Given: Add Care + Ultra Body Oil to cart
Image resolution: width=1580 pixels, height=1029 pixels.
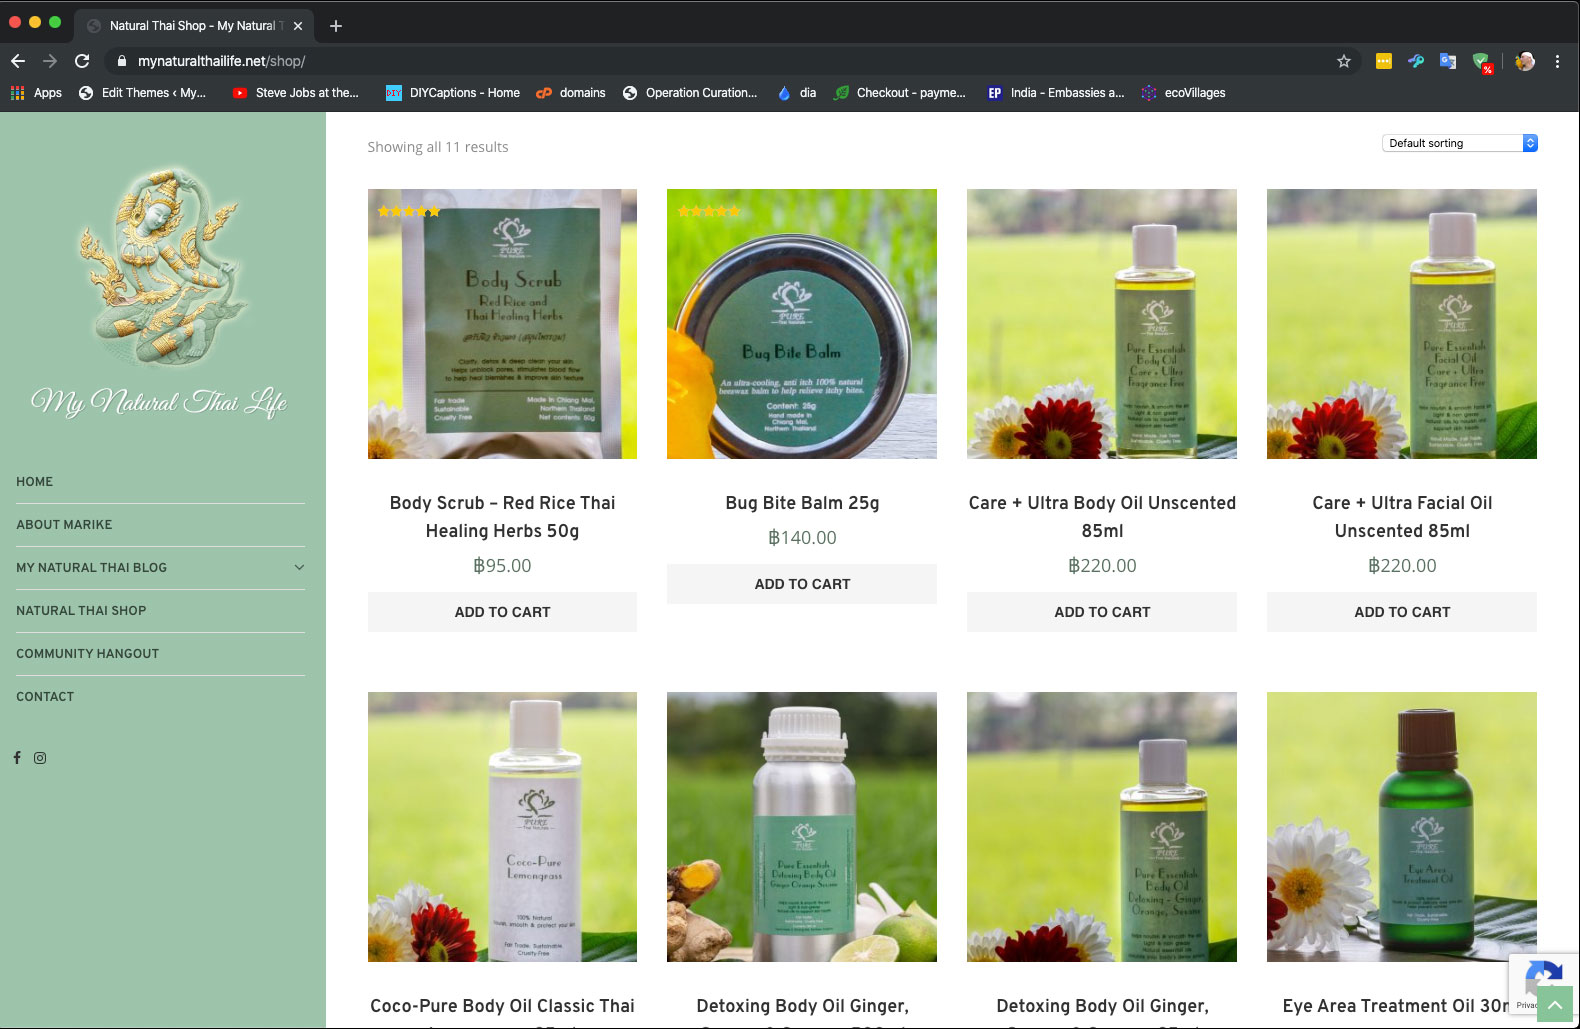Looking at the screenshot, I should click(1102, 612).
